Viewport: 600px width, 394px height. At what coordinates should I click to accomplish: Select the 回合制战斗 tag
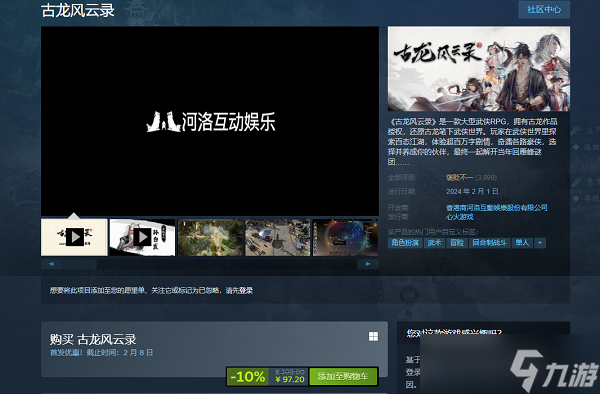pyautogui.click(x=489, y=243)
